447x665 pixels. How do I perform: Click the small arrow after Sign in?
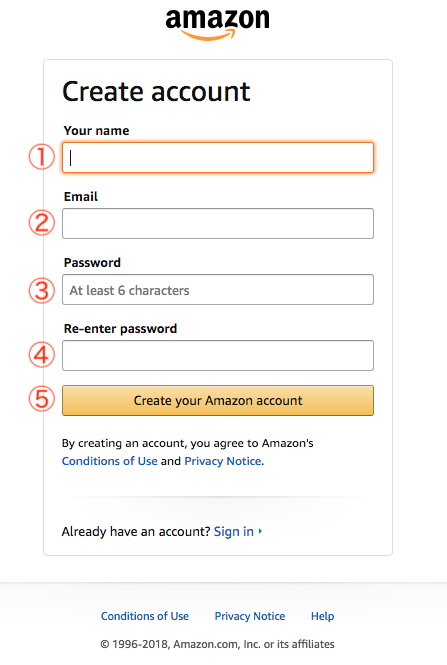pyautogui.click(x=260, y=531)
